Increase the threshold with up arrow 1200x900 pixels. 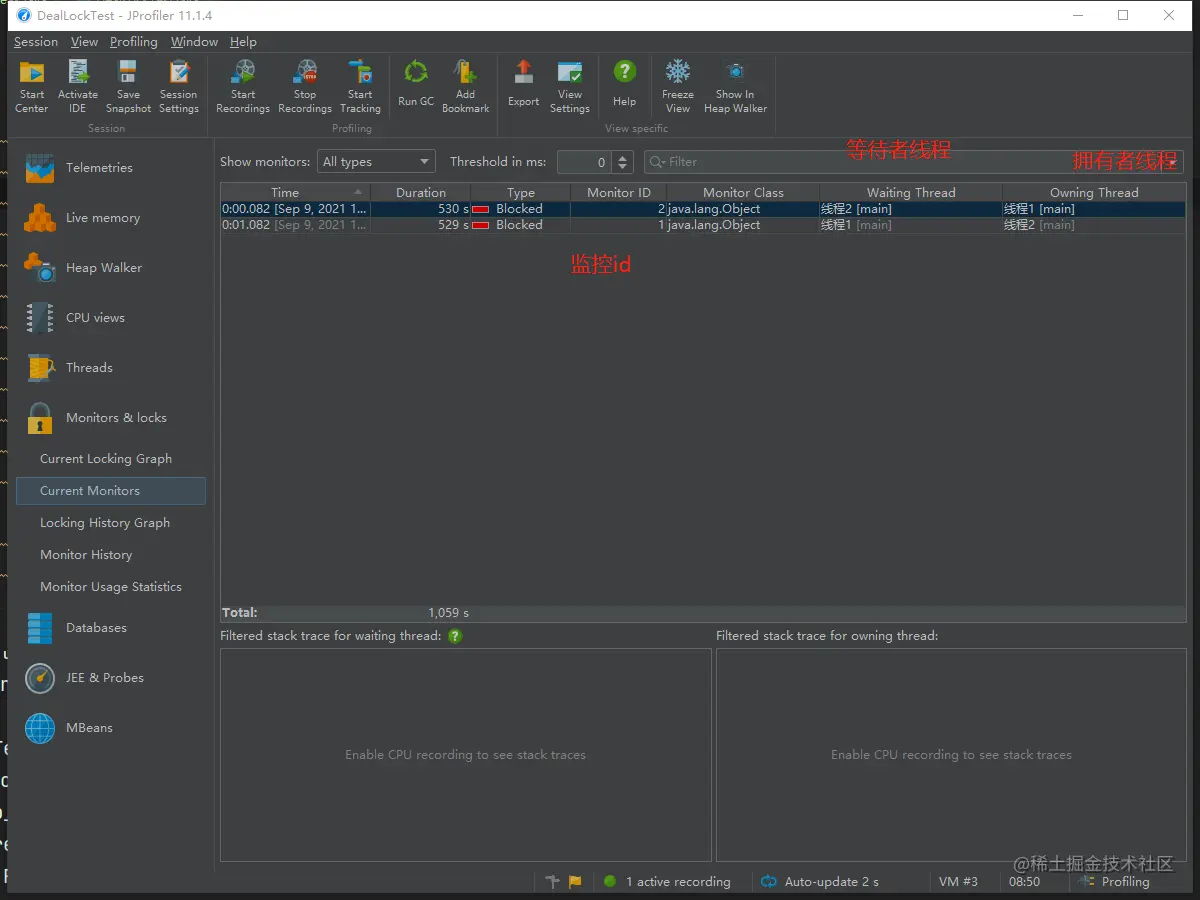(x=624, y=157)
